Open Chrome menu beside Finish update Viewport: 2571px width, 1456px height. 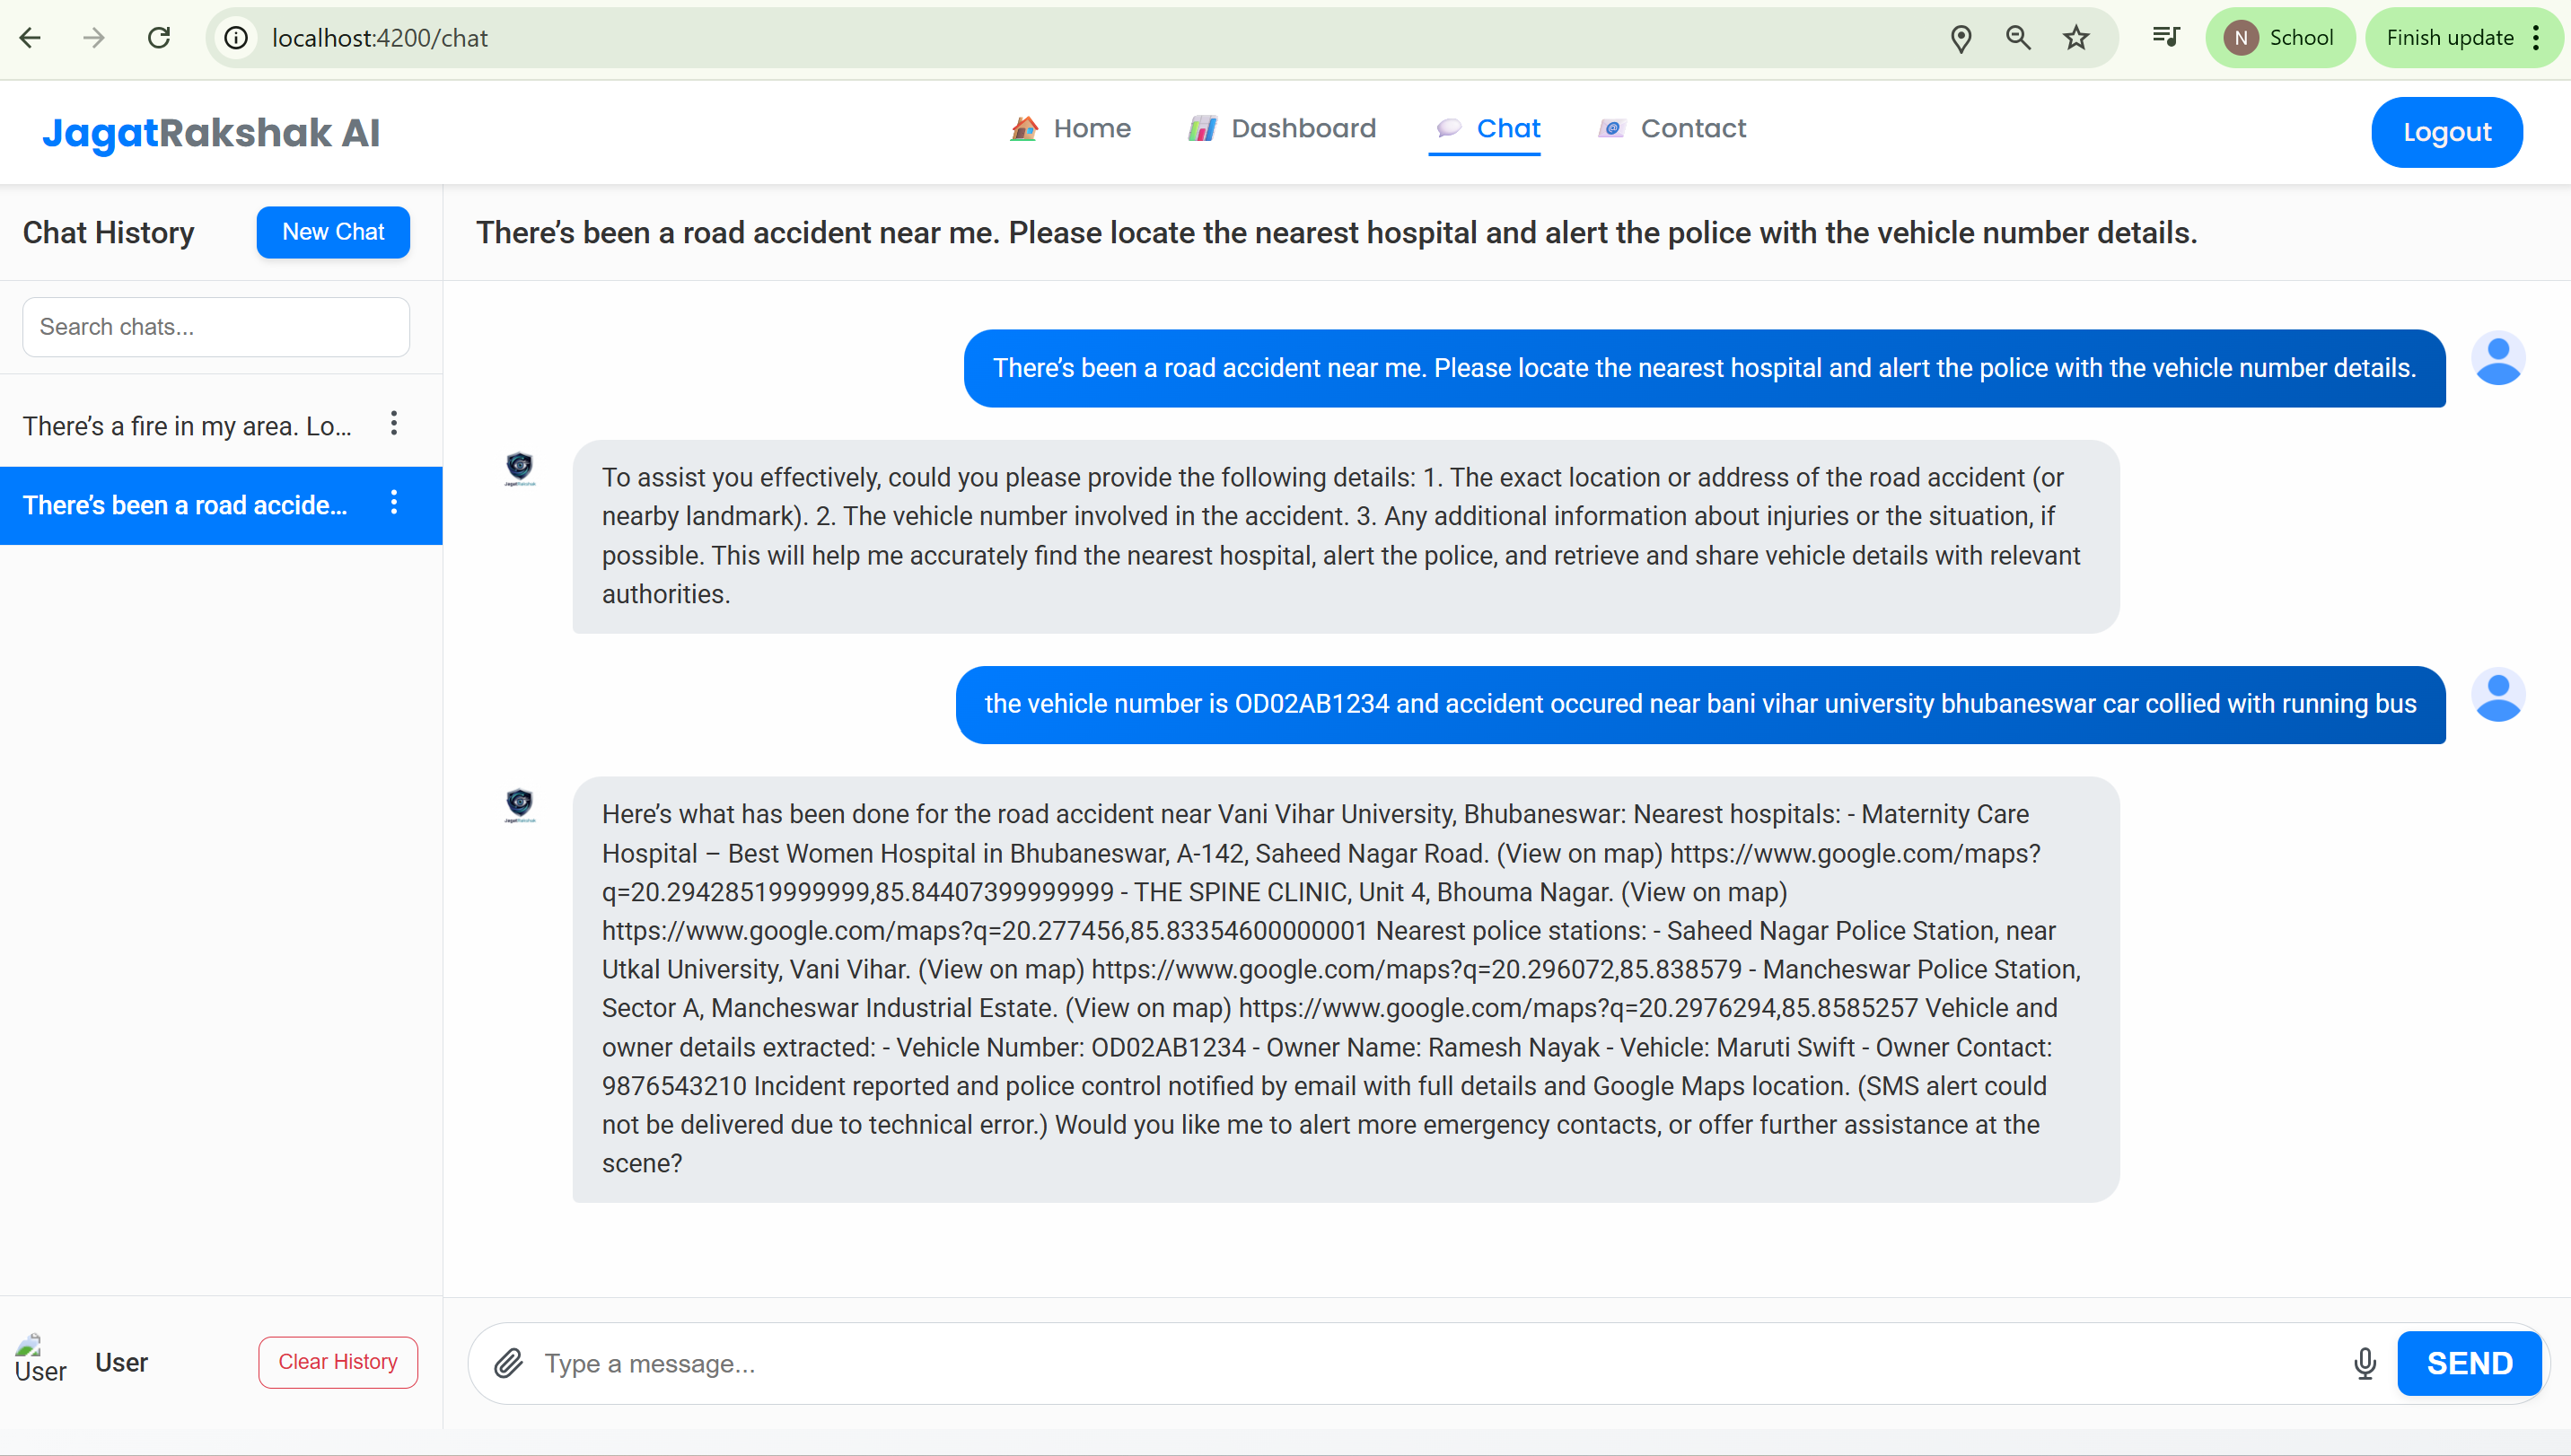coord(2537,38)
